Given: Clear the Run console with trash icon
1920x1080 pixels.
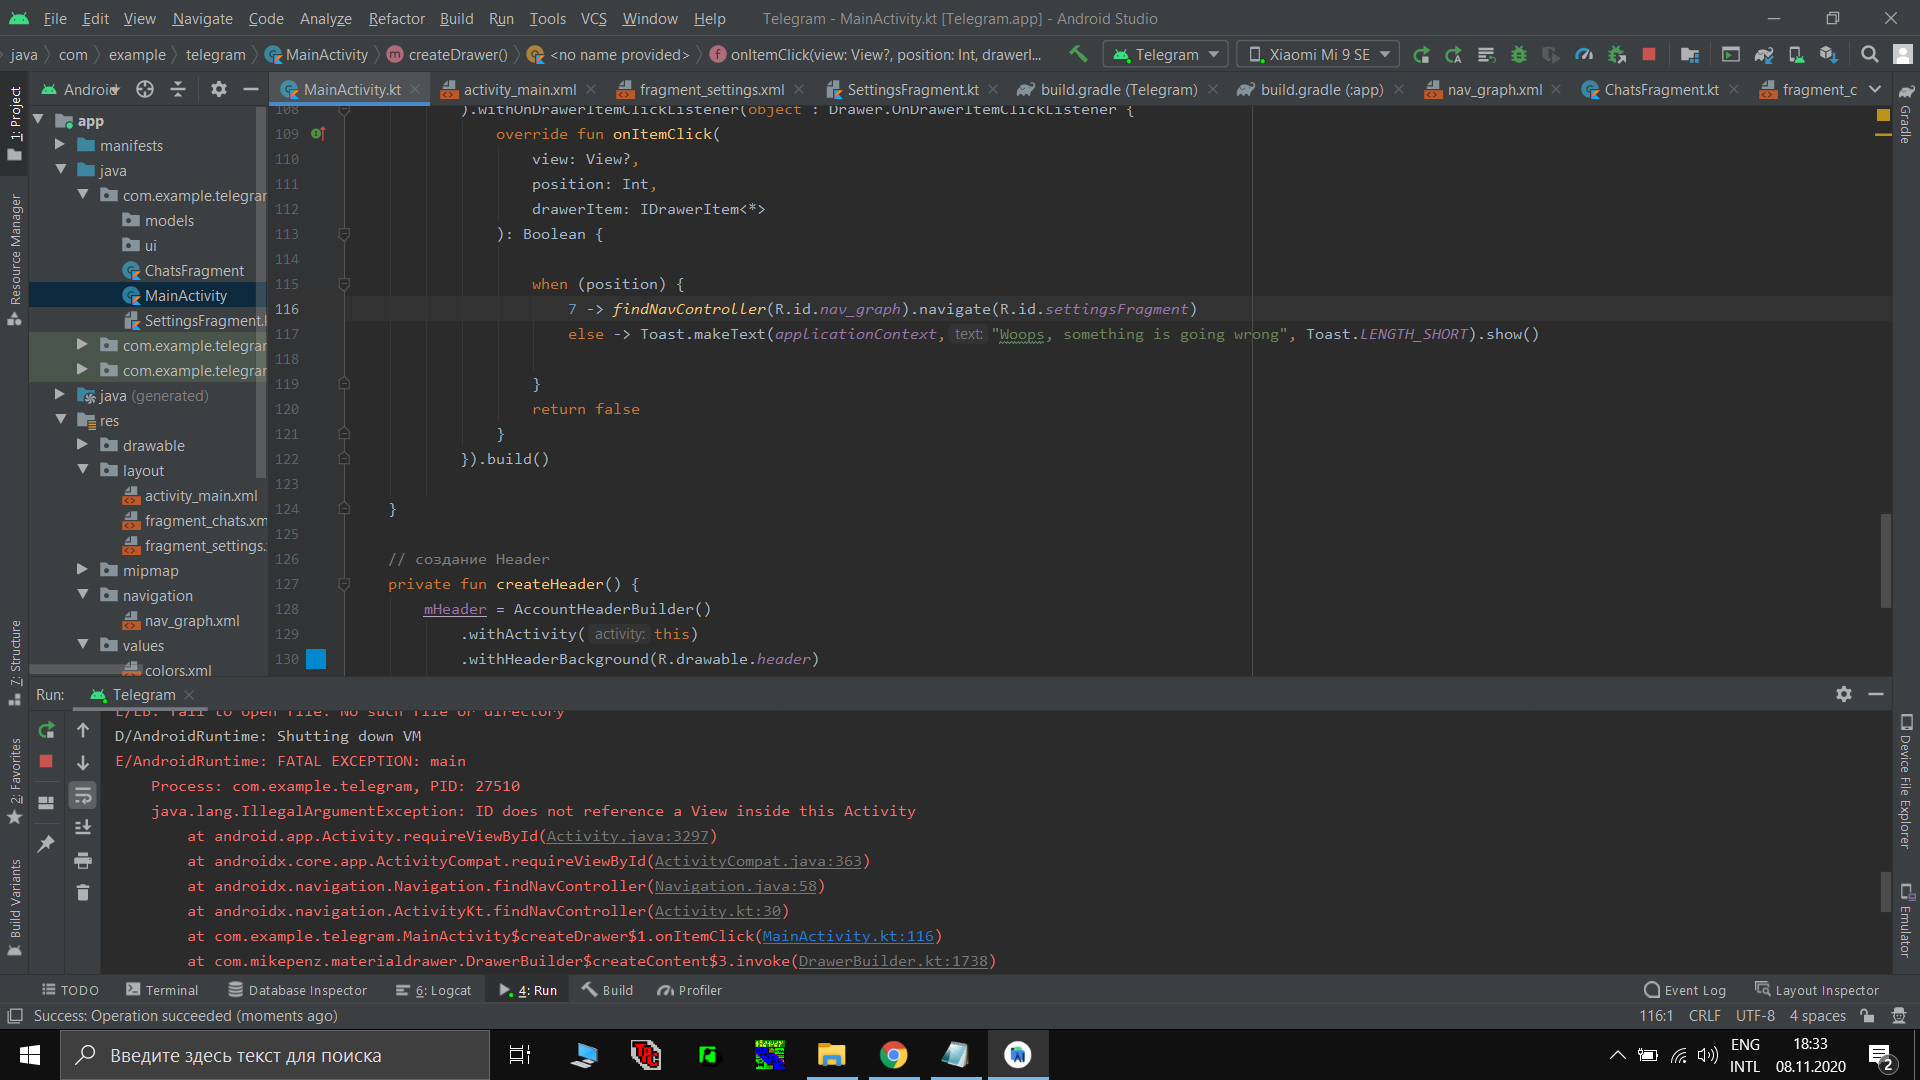Looking at the screenshot, I should 83,892.
